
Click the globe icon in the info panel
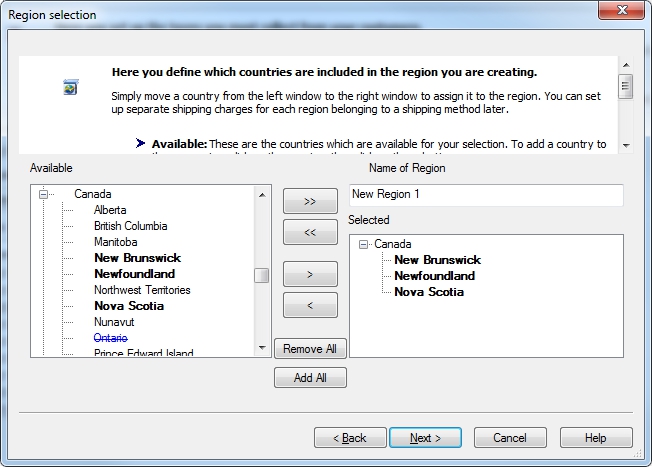point(70,88)
